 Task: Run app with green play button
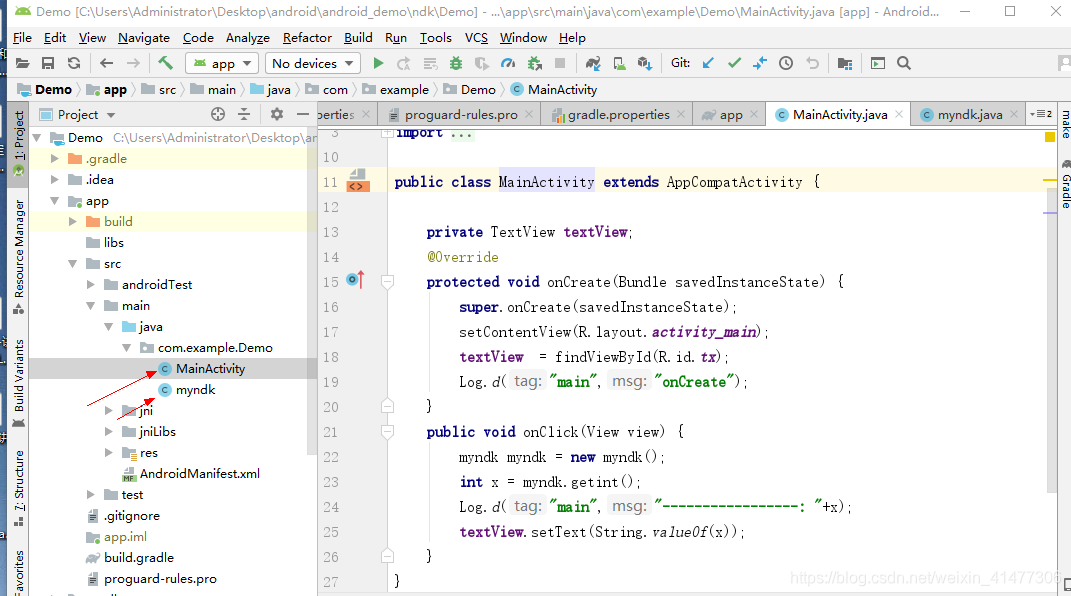(378, 63)
